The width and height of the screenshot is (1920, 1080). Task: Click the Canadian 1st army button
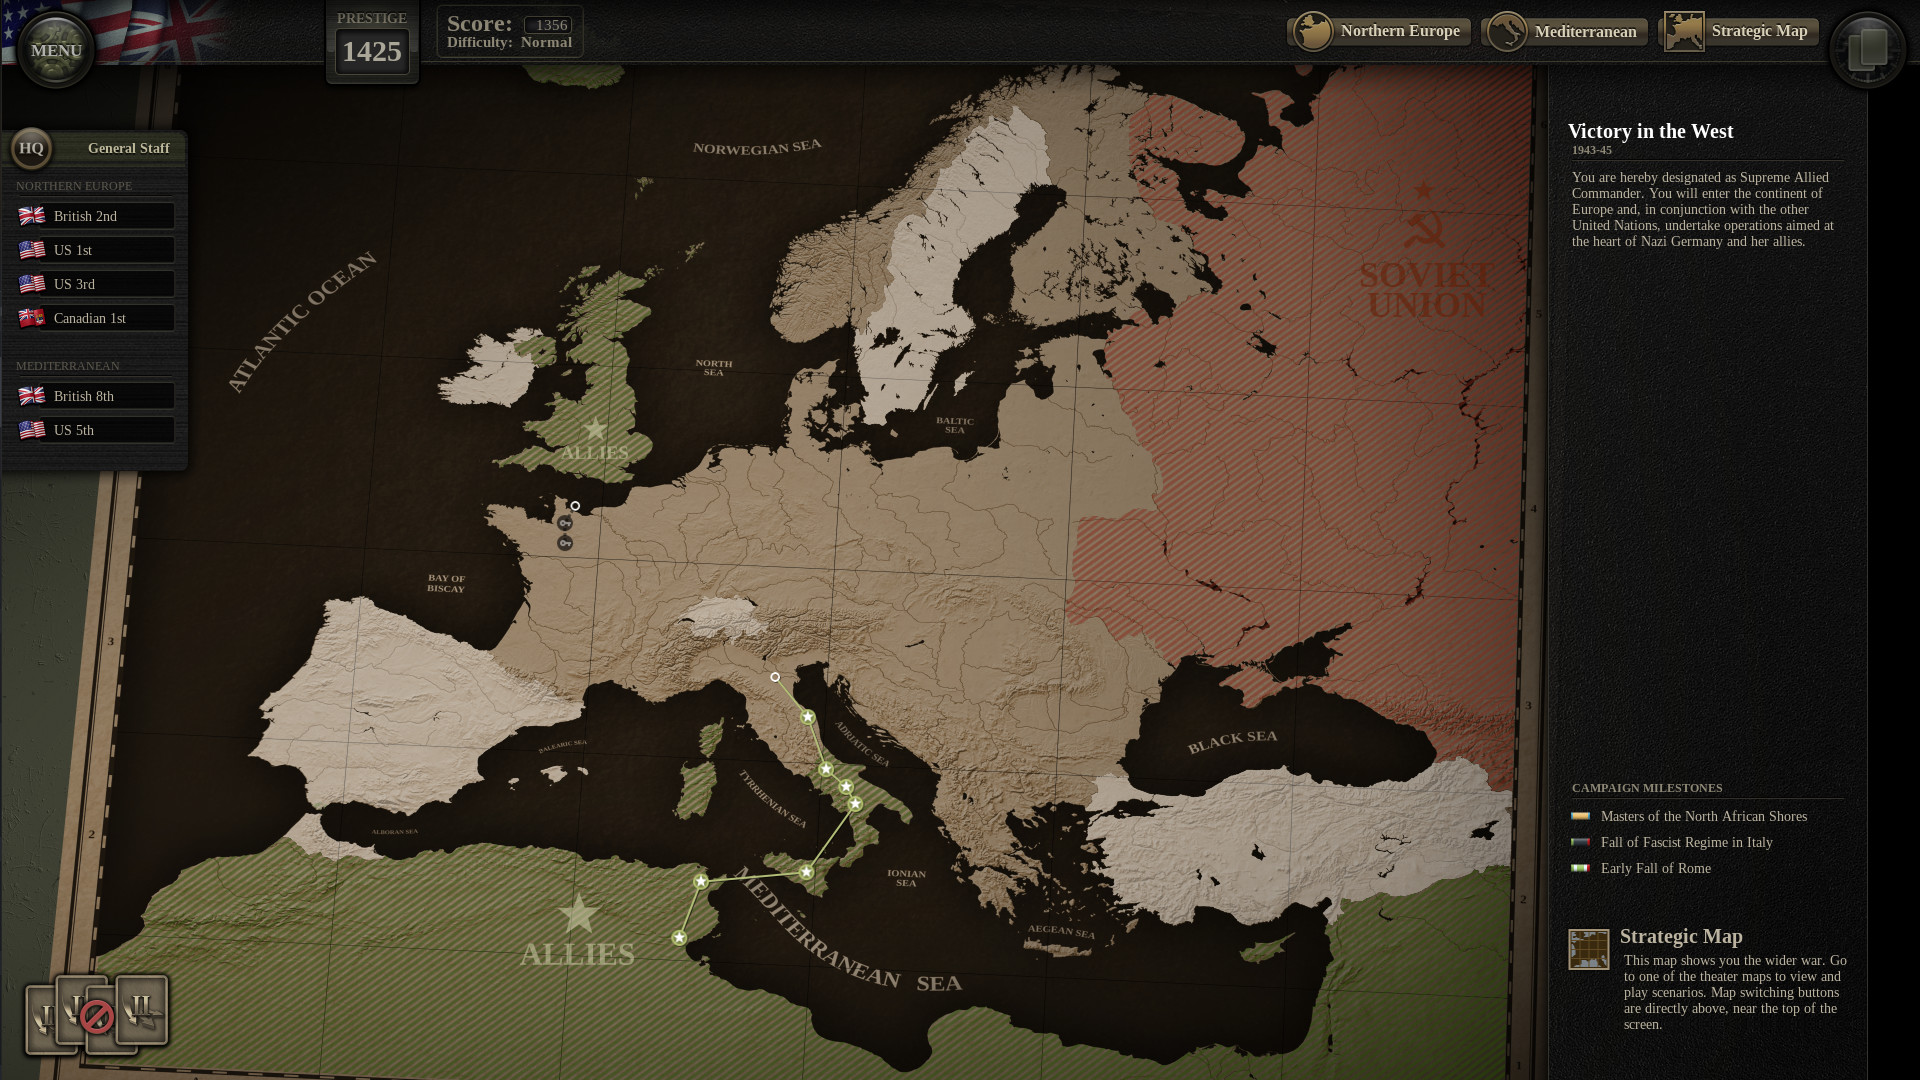point(92,318)
